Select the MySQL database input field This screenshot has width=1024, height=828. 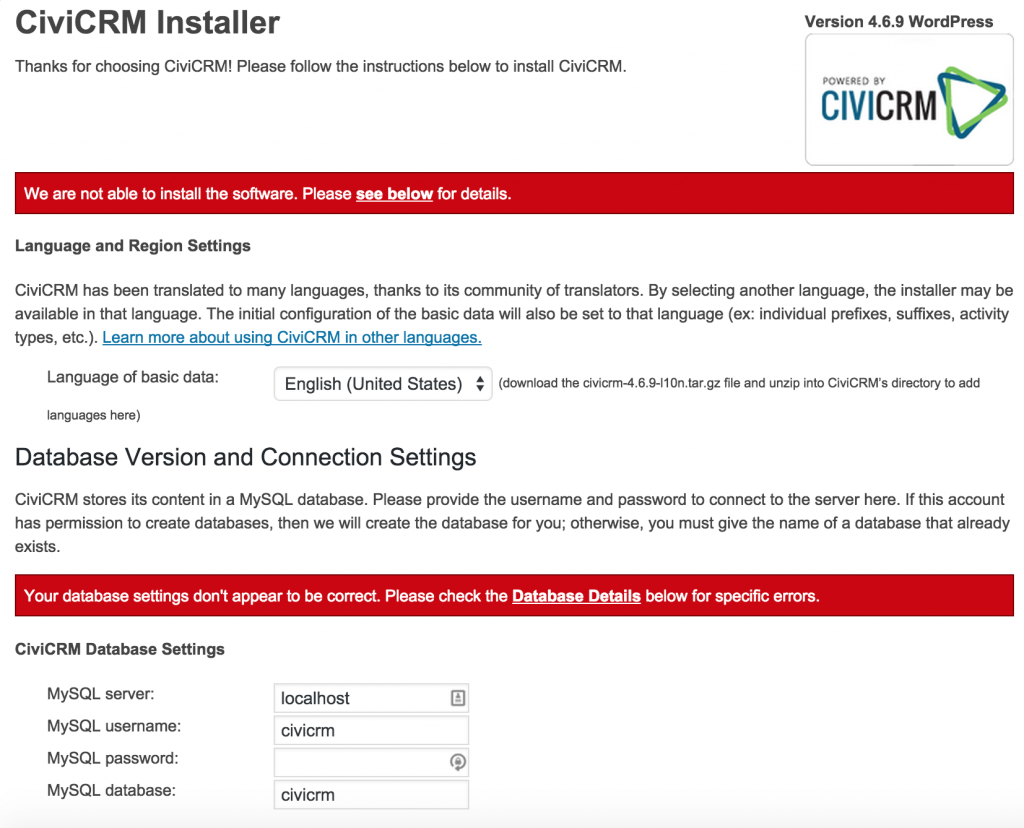[370, 794]
